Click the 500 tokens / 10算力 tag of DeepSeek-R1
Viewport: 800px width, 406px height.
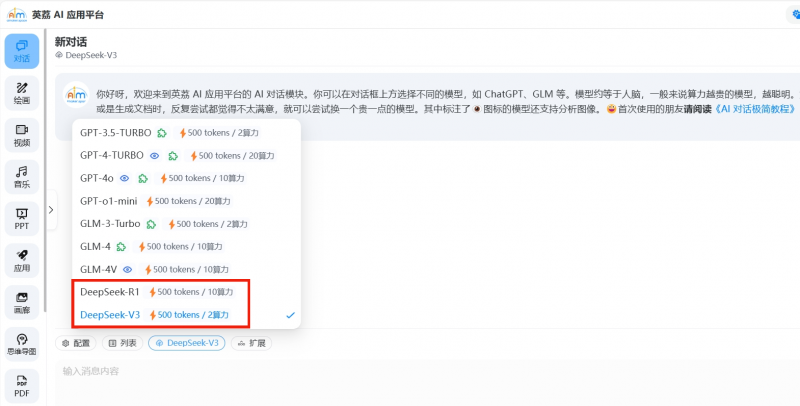tap(191, 292)
